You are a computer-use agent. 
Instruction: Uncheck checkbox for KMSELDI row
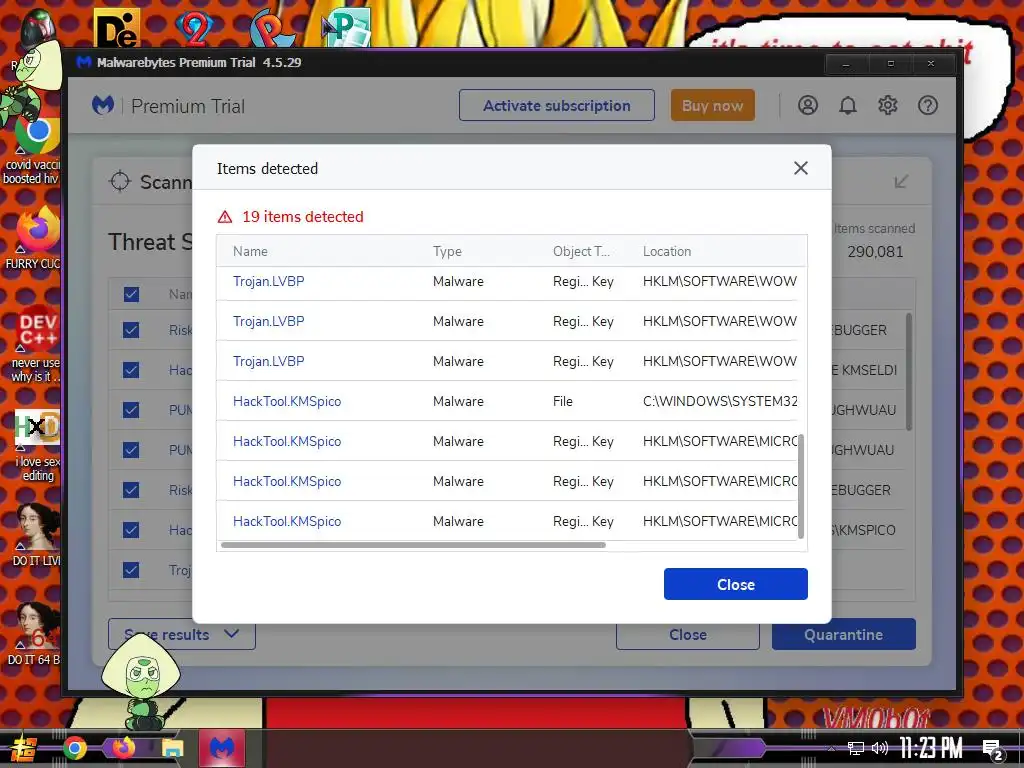tap(131, 370)
